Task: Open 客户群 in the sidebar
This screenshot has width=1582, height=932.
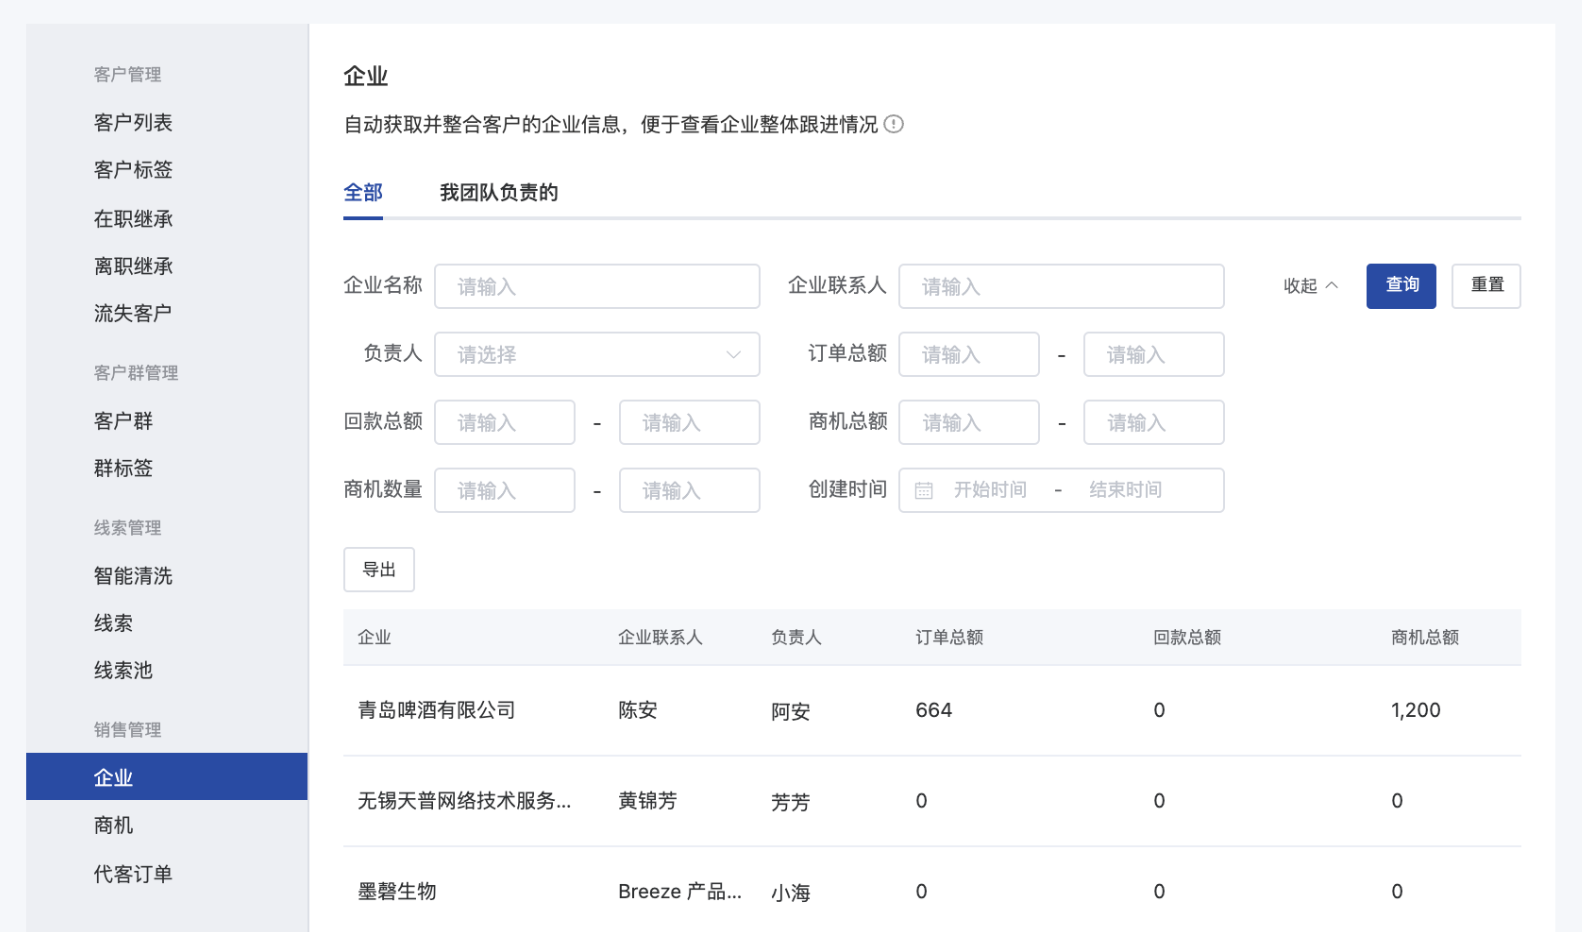Action: click(x=123, y=421)
